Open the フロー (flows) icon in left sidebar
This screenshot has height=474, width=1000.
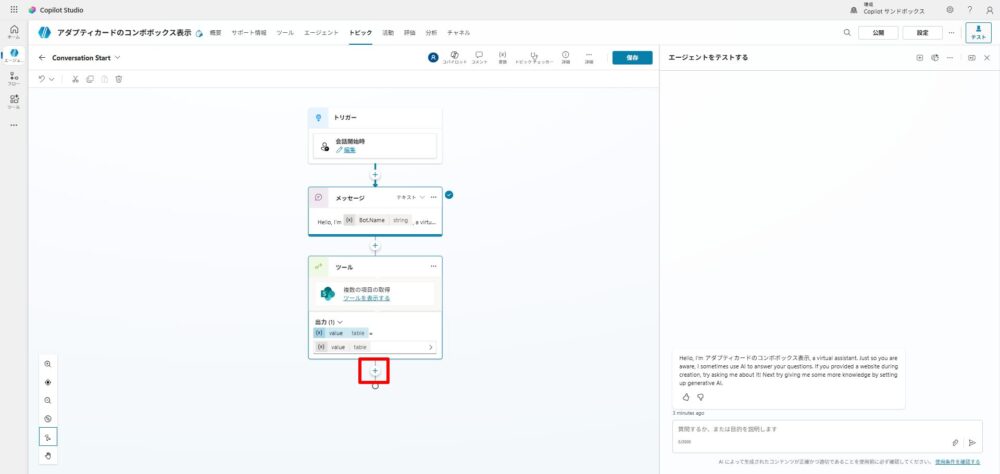click(x=14, y=78)
